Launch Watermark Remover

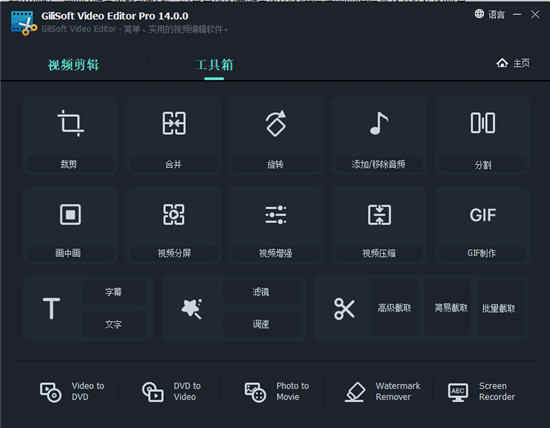tap(382, 392)
